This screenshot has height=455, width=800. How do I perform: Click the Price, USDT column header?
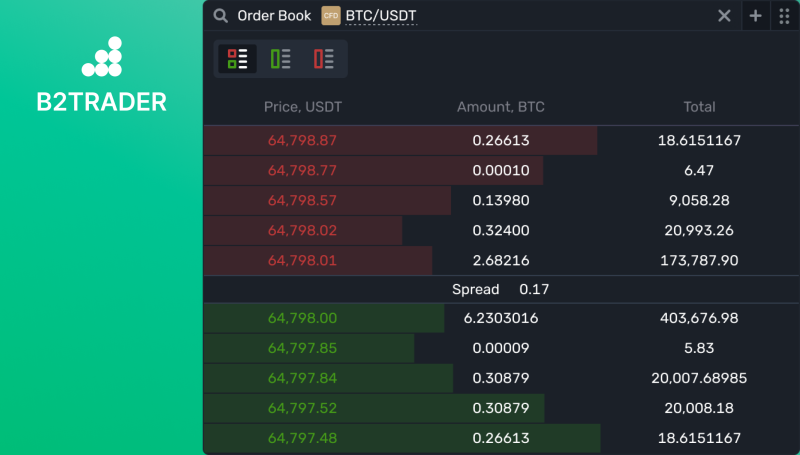click(x=302, y=107)
